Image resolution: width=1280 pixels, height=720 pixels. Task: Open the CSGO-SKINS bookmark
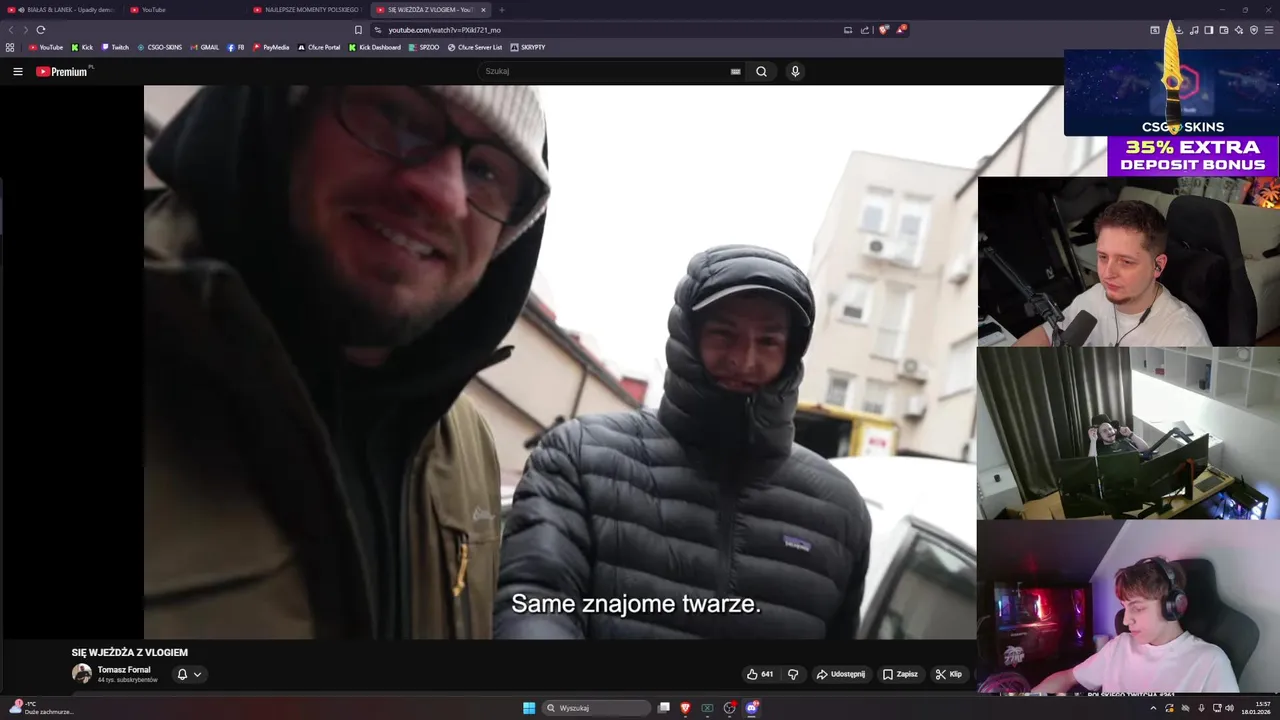tap(159, 47)
